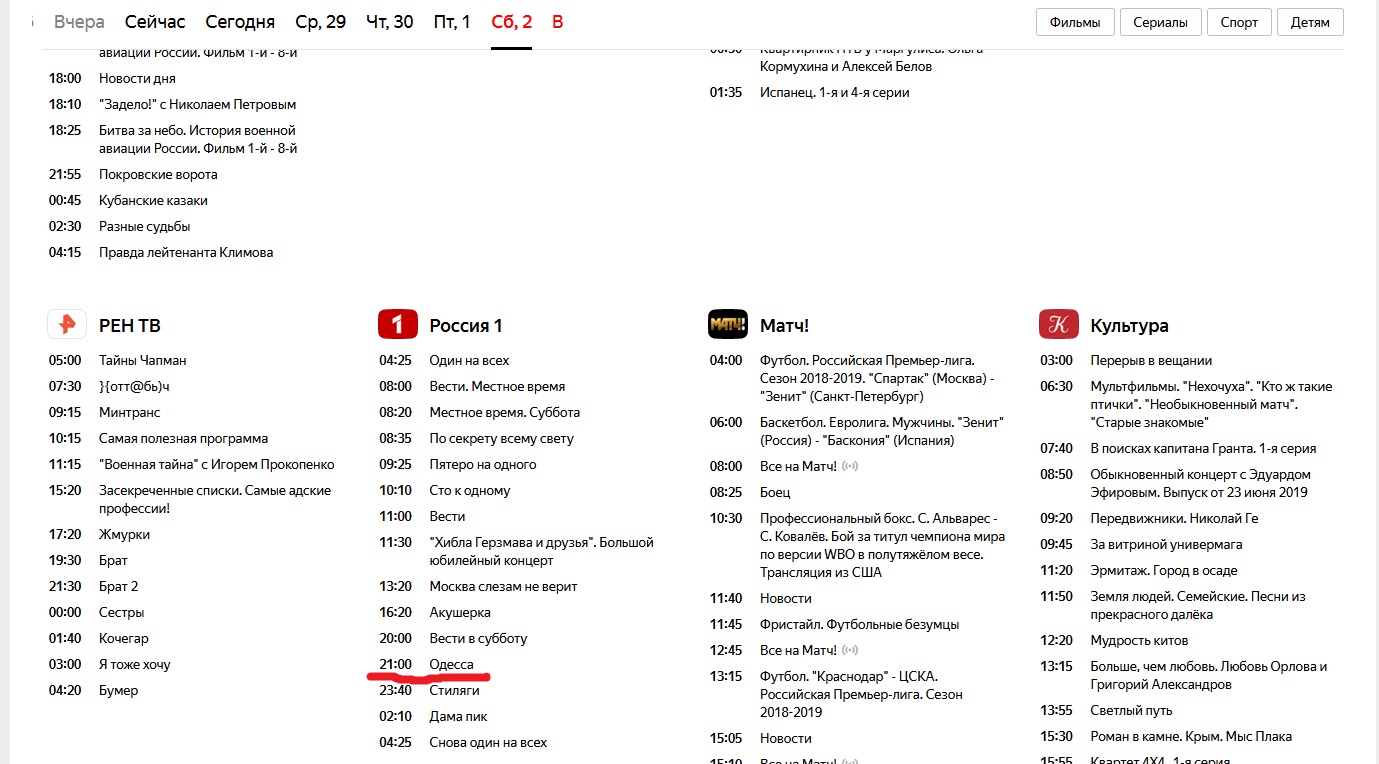Open the program Бумер
Screen dimensions: 1379x764
tap(119, 690)
